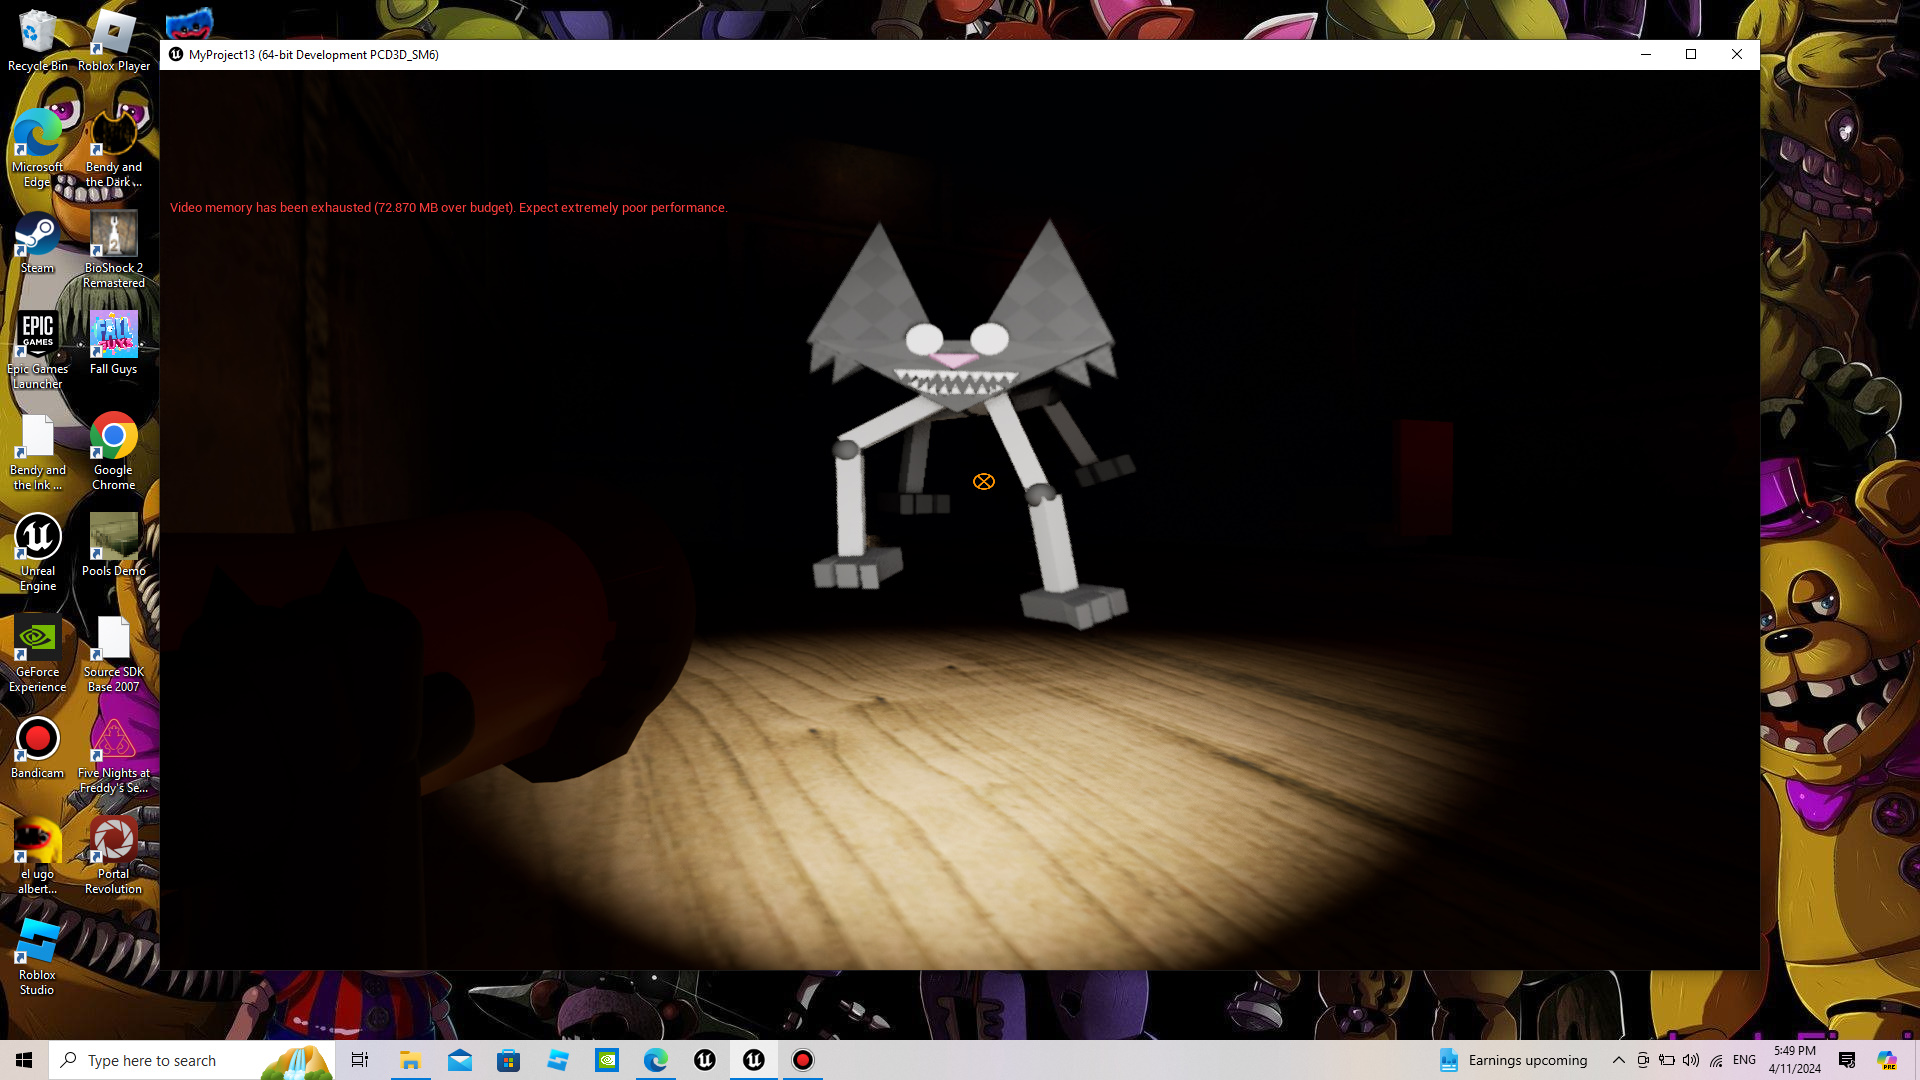
Task: Open the Portal Revolution desktop shortcut
Action: (x=113, y=841)
